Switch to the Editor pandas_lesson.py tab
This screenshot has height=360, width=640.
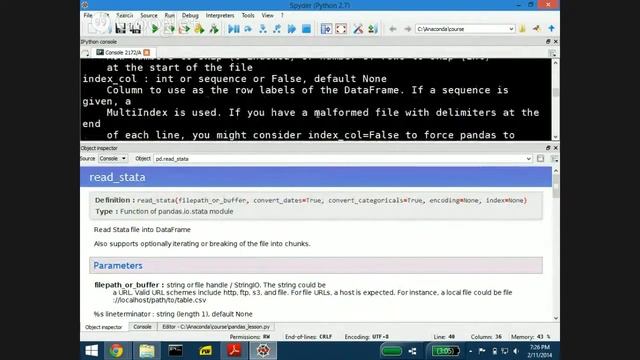[x=216, y=327]
